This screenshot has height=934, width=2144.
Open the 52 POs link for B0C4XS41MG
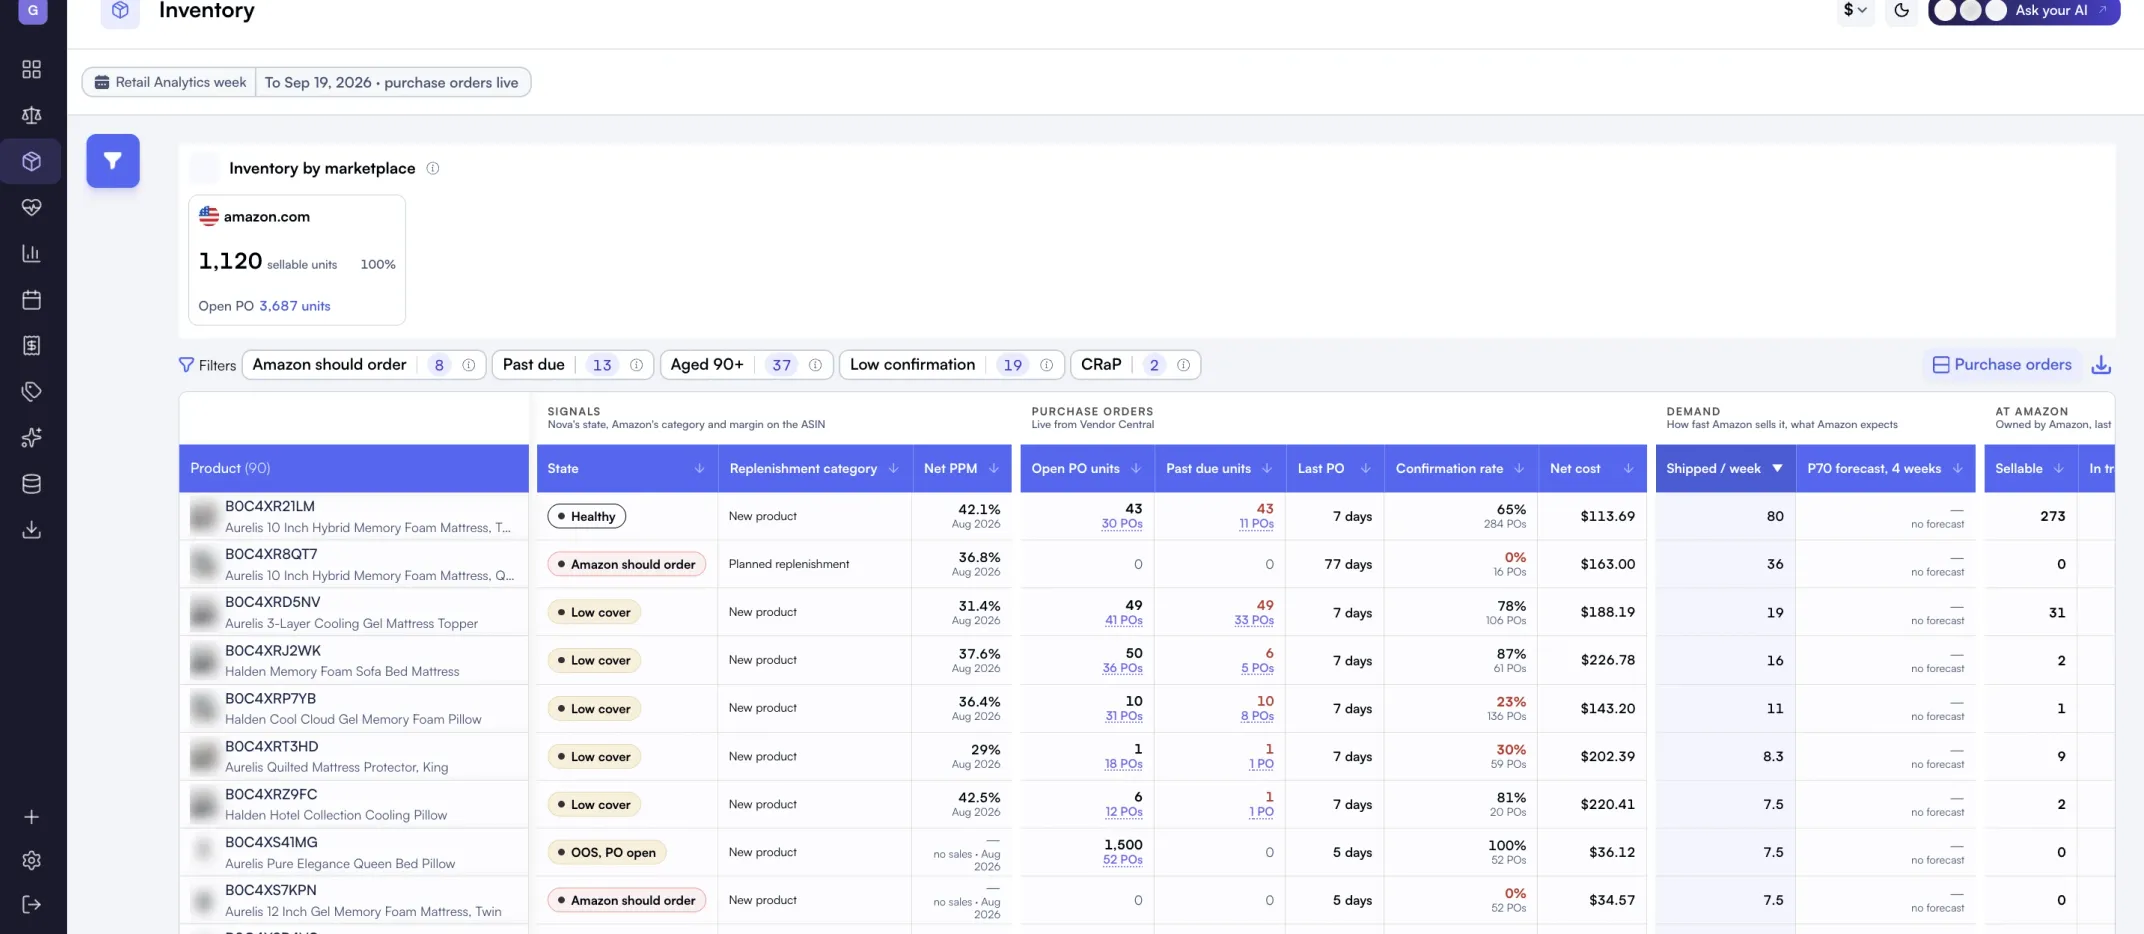tap(1122, 860)
